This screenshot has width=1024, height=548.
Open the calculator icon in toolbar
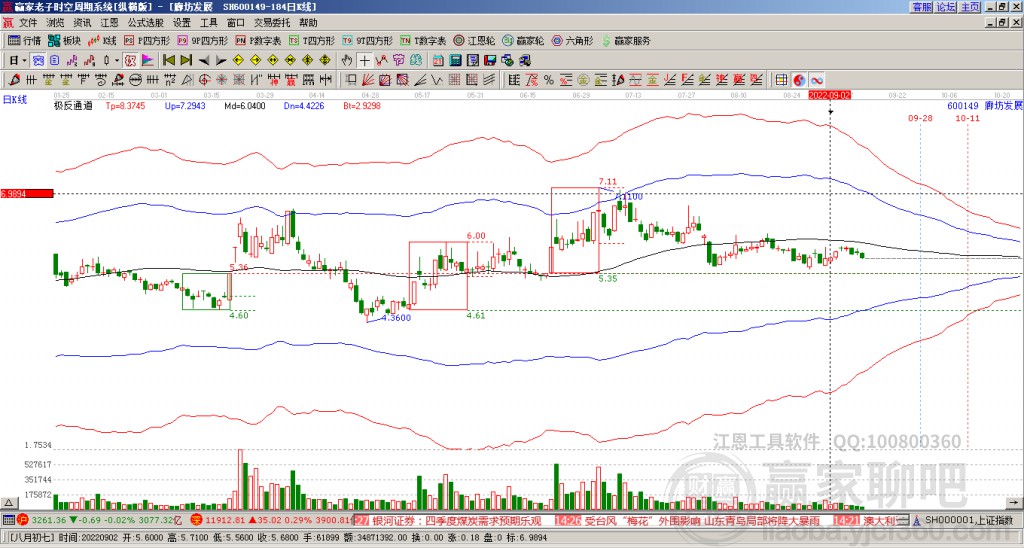tap(456, 61)
